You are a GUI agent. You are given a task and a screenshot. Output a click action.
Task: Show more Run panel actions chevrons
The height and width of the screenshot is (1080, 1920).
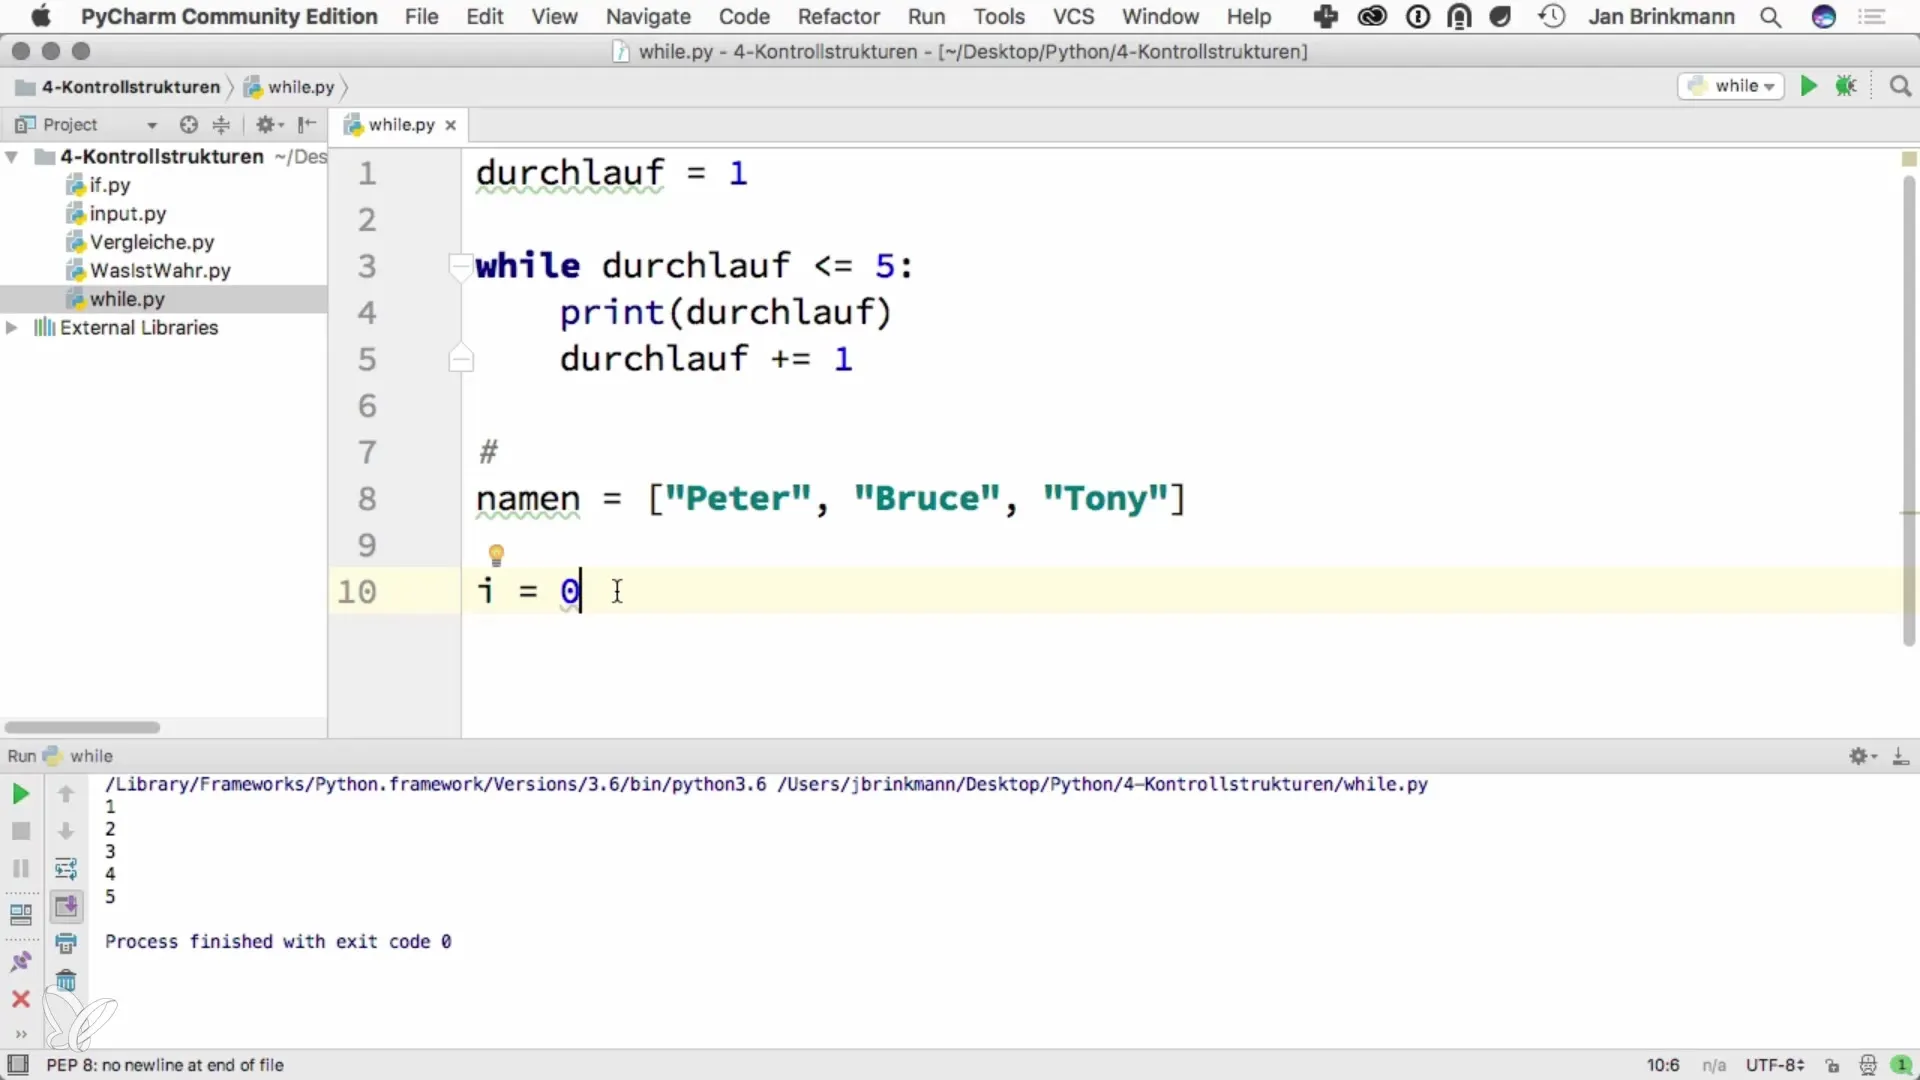click(x=20, y=1034)
